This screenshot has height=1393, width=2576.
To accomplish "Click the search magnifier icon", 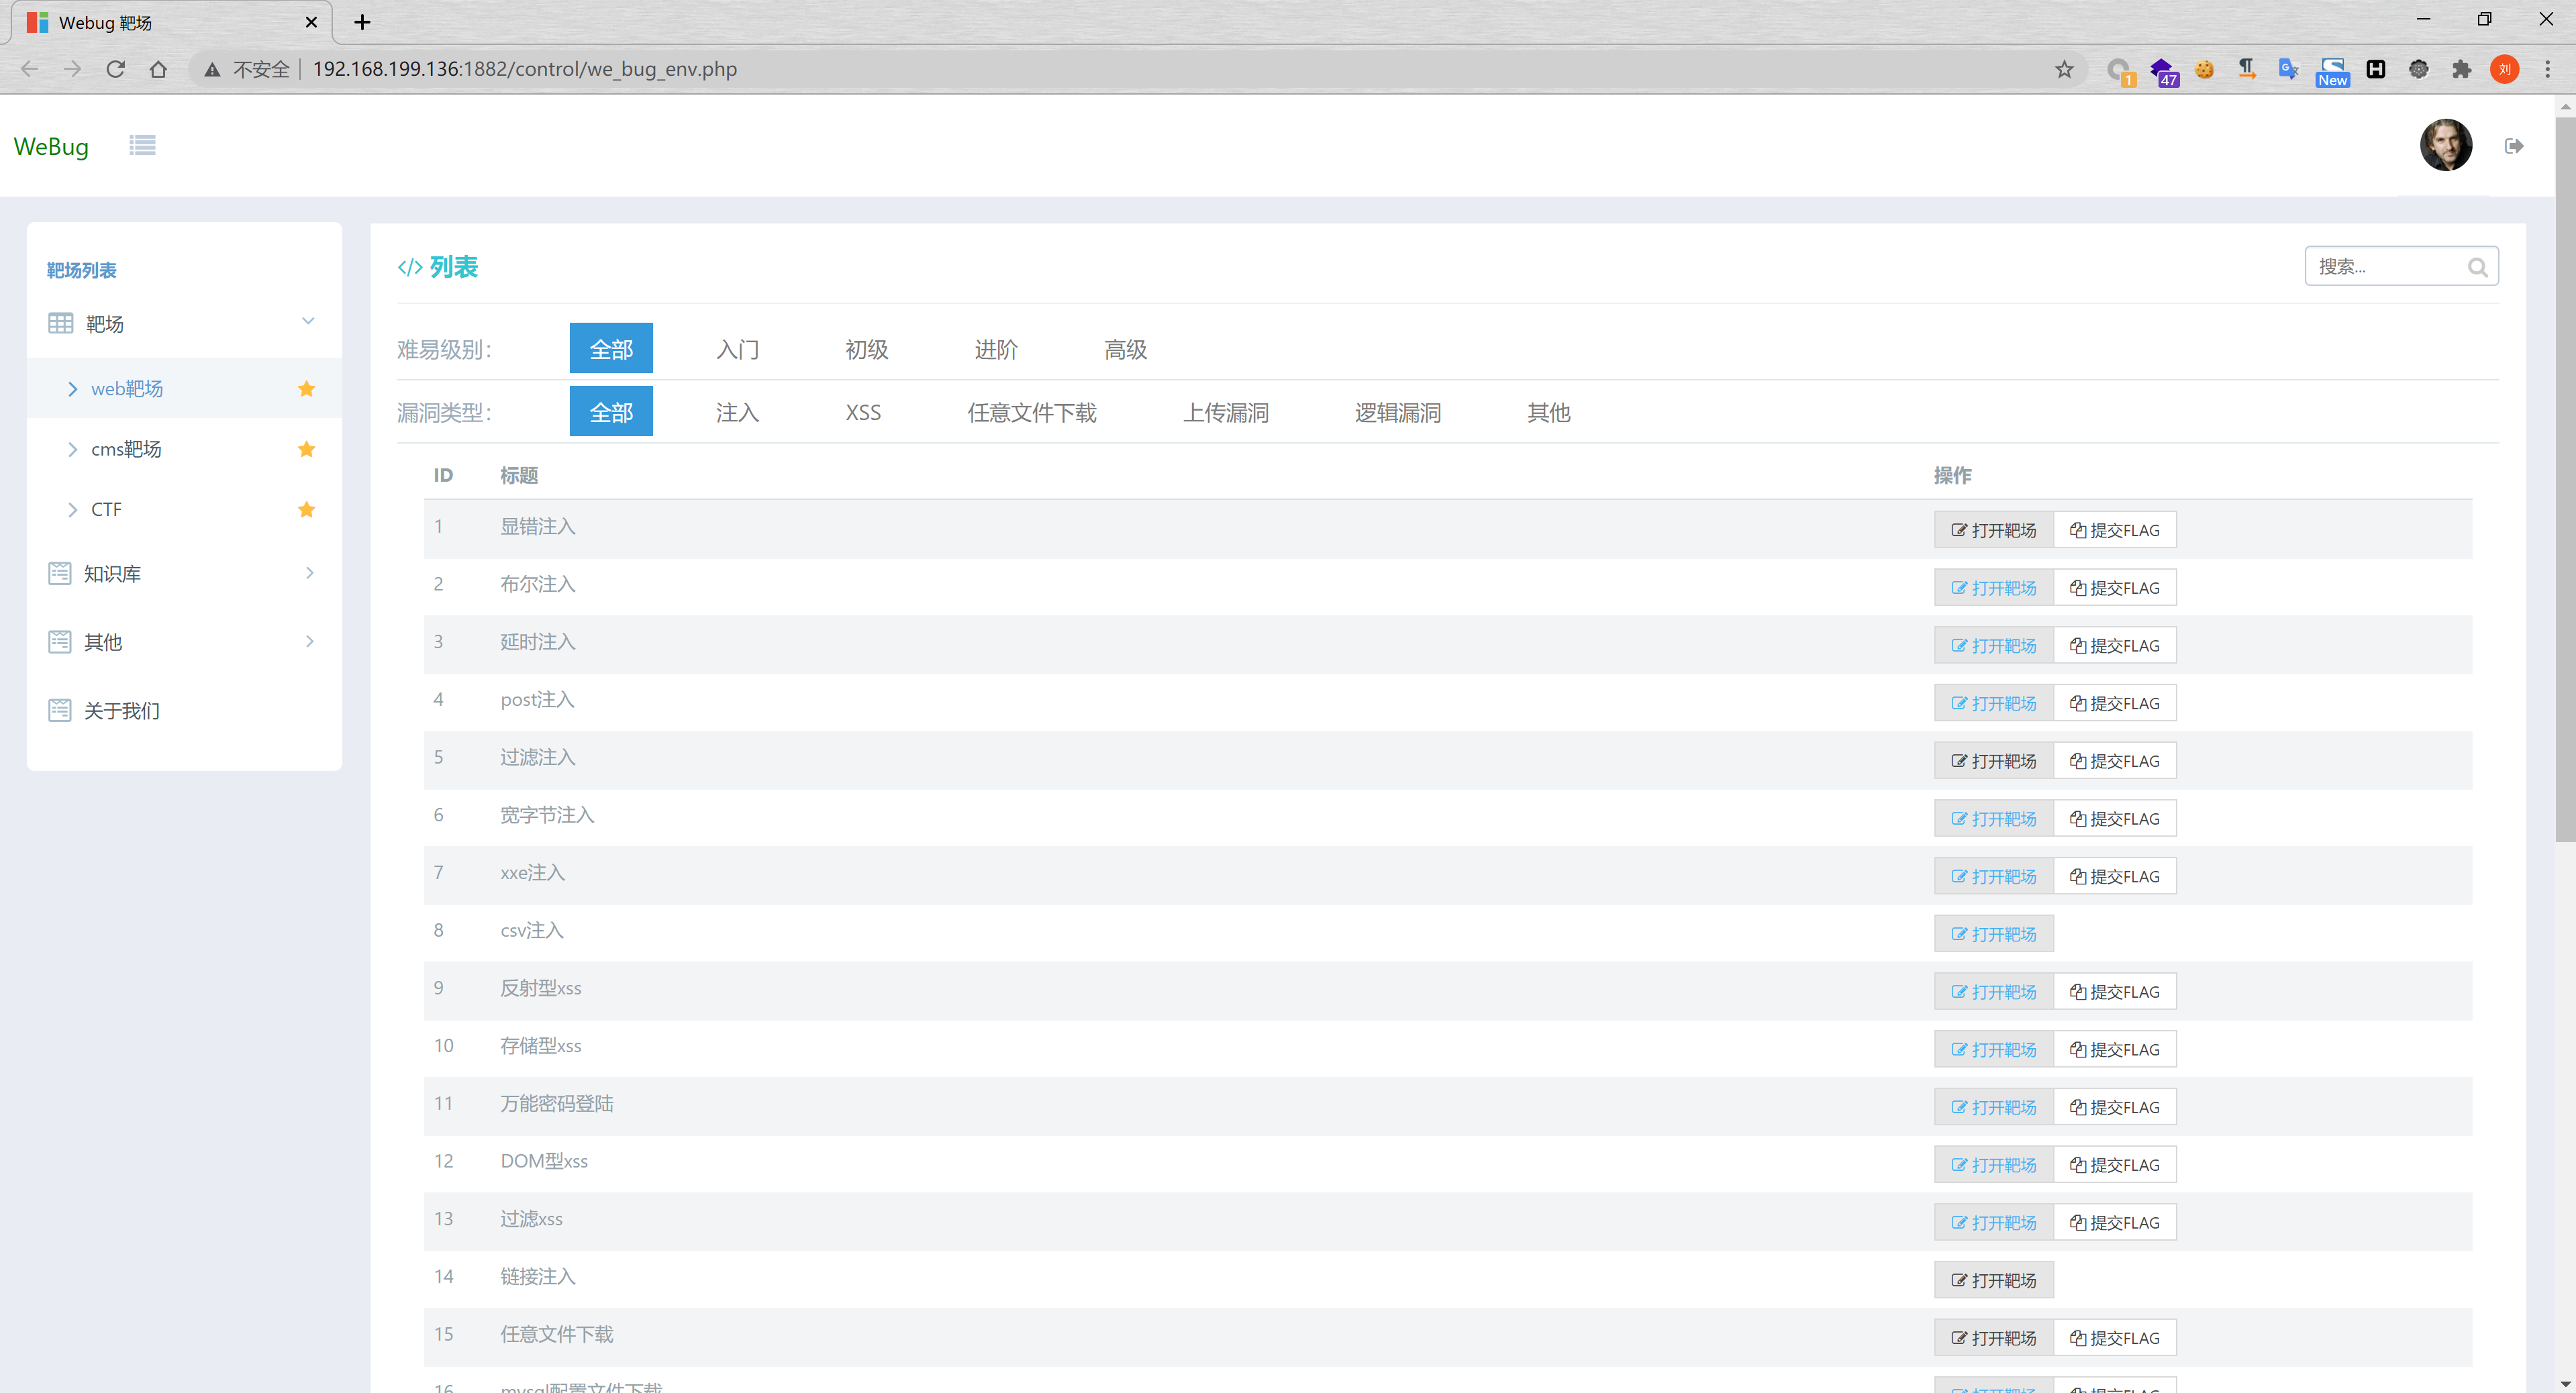I will coord(2477,267).
